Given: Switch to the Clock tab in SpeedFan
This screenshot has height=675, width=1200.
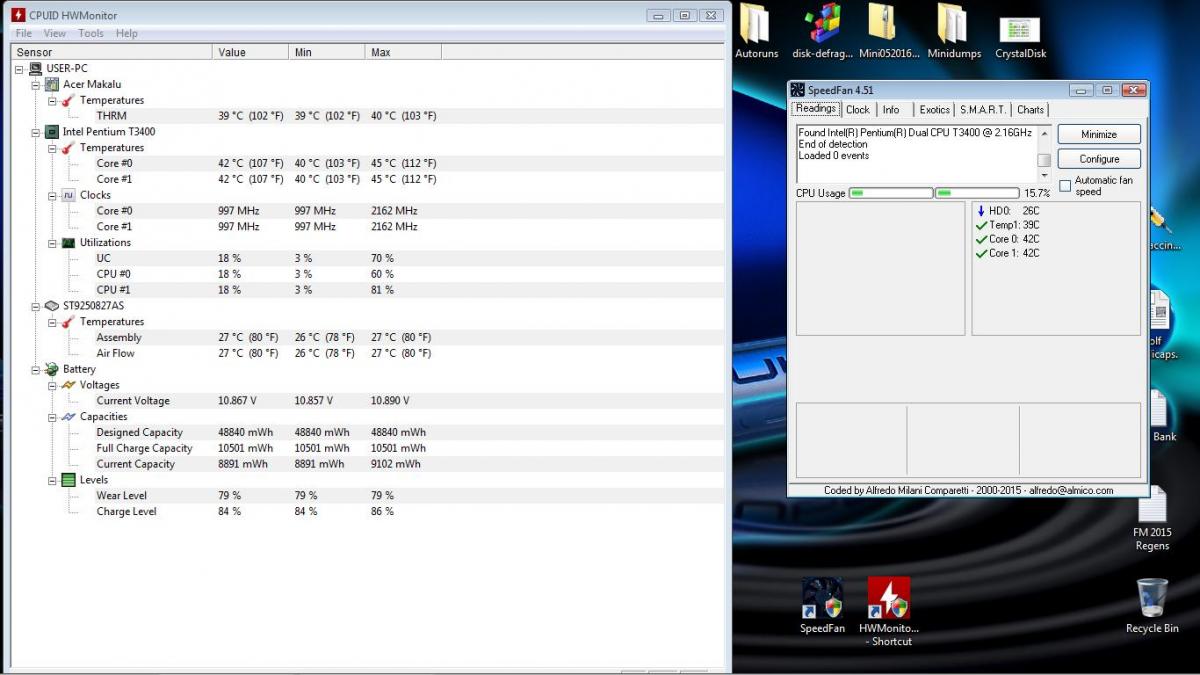Looking at the screenshot, I should pos(858,110).
